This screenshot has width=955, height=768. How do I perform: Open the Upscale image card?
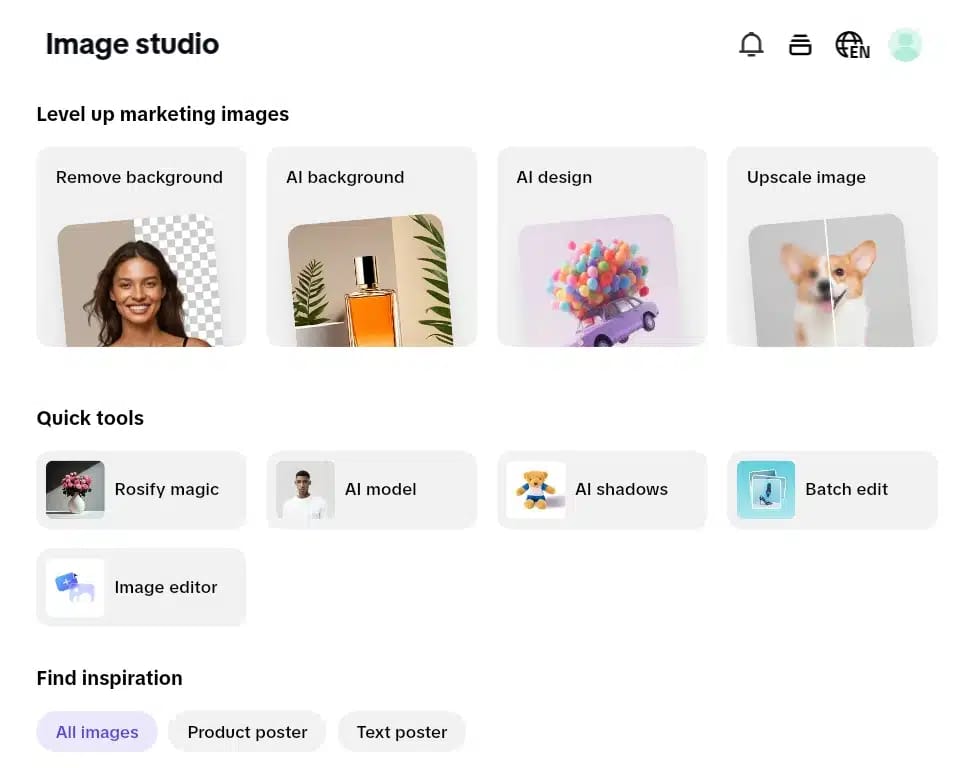click(833, 247)
